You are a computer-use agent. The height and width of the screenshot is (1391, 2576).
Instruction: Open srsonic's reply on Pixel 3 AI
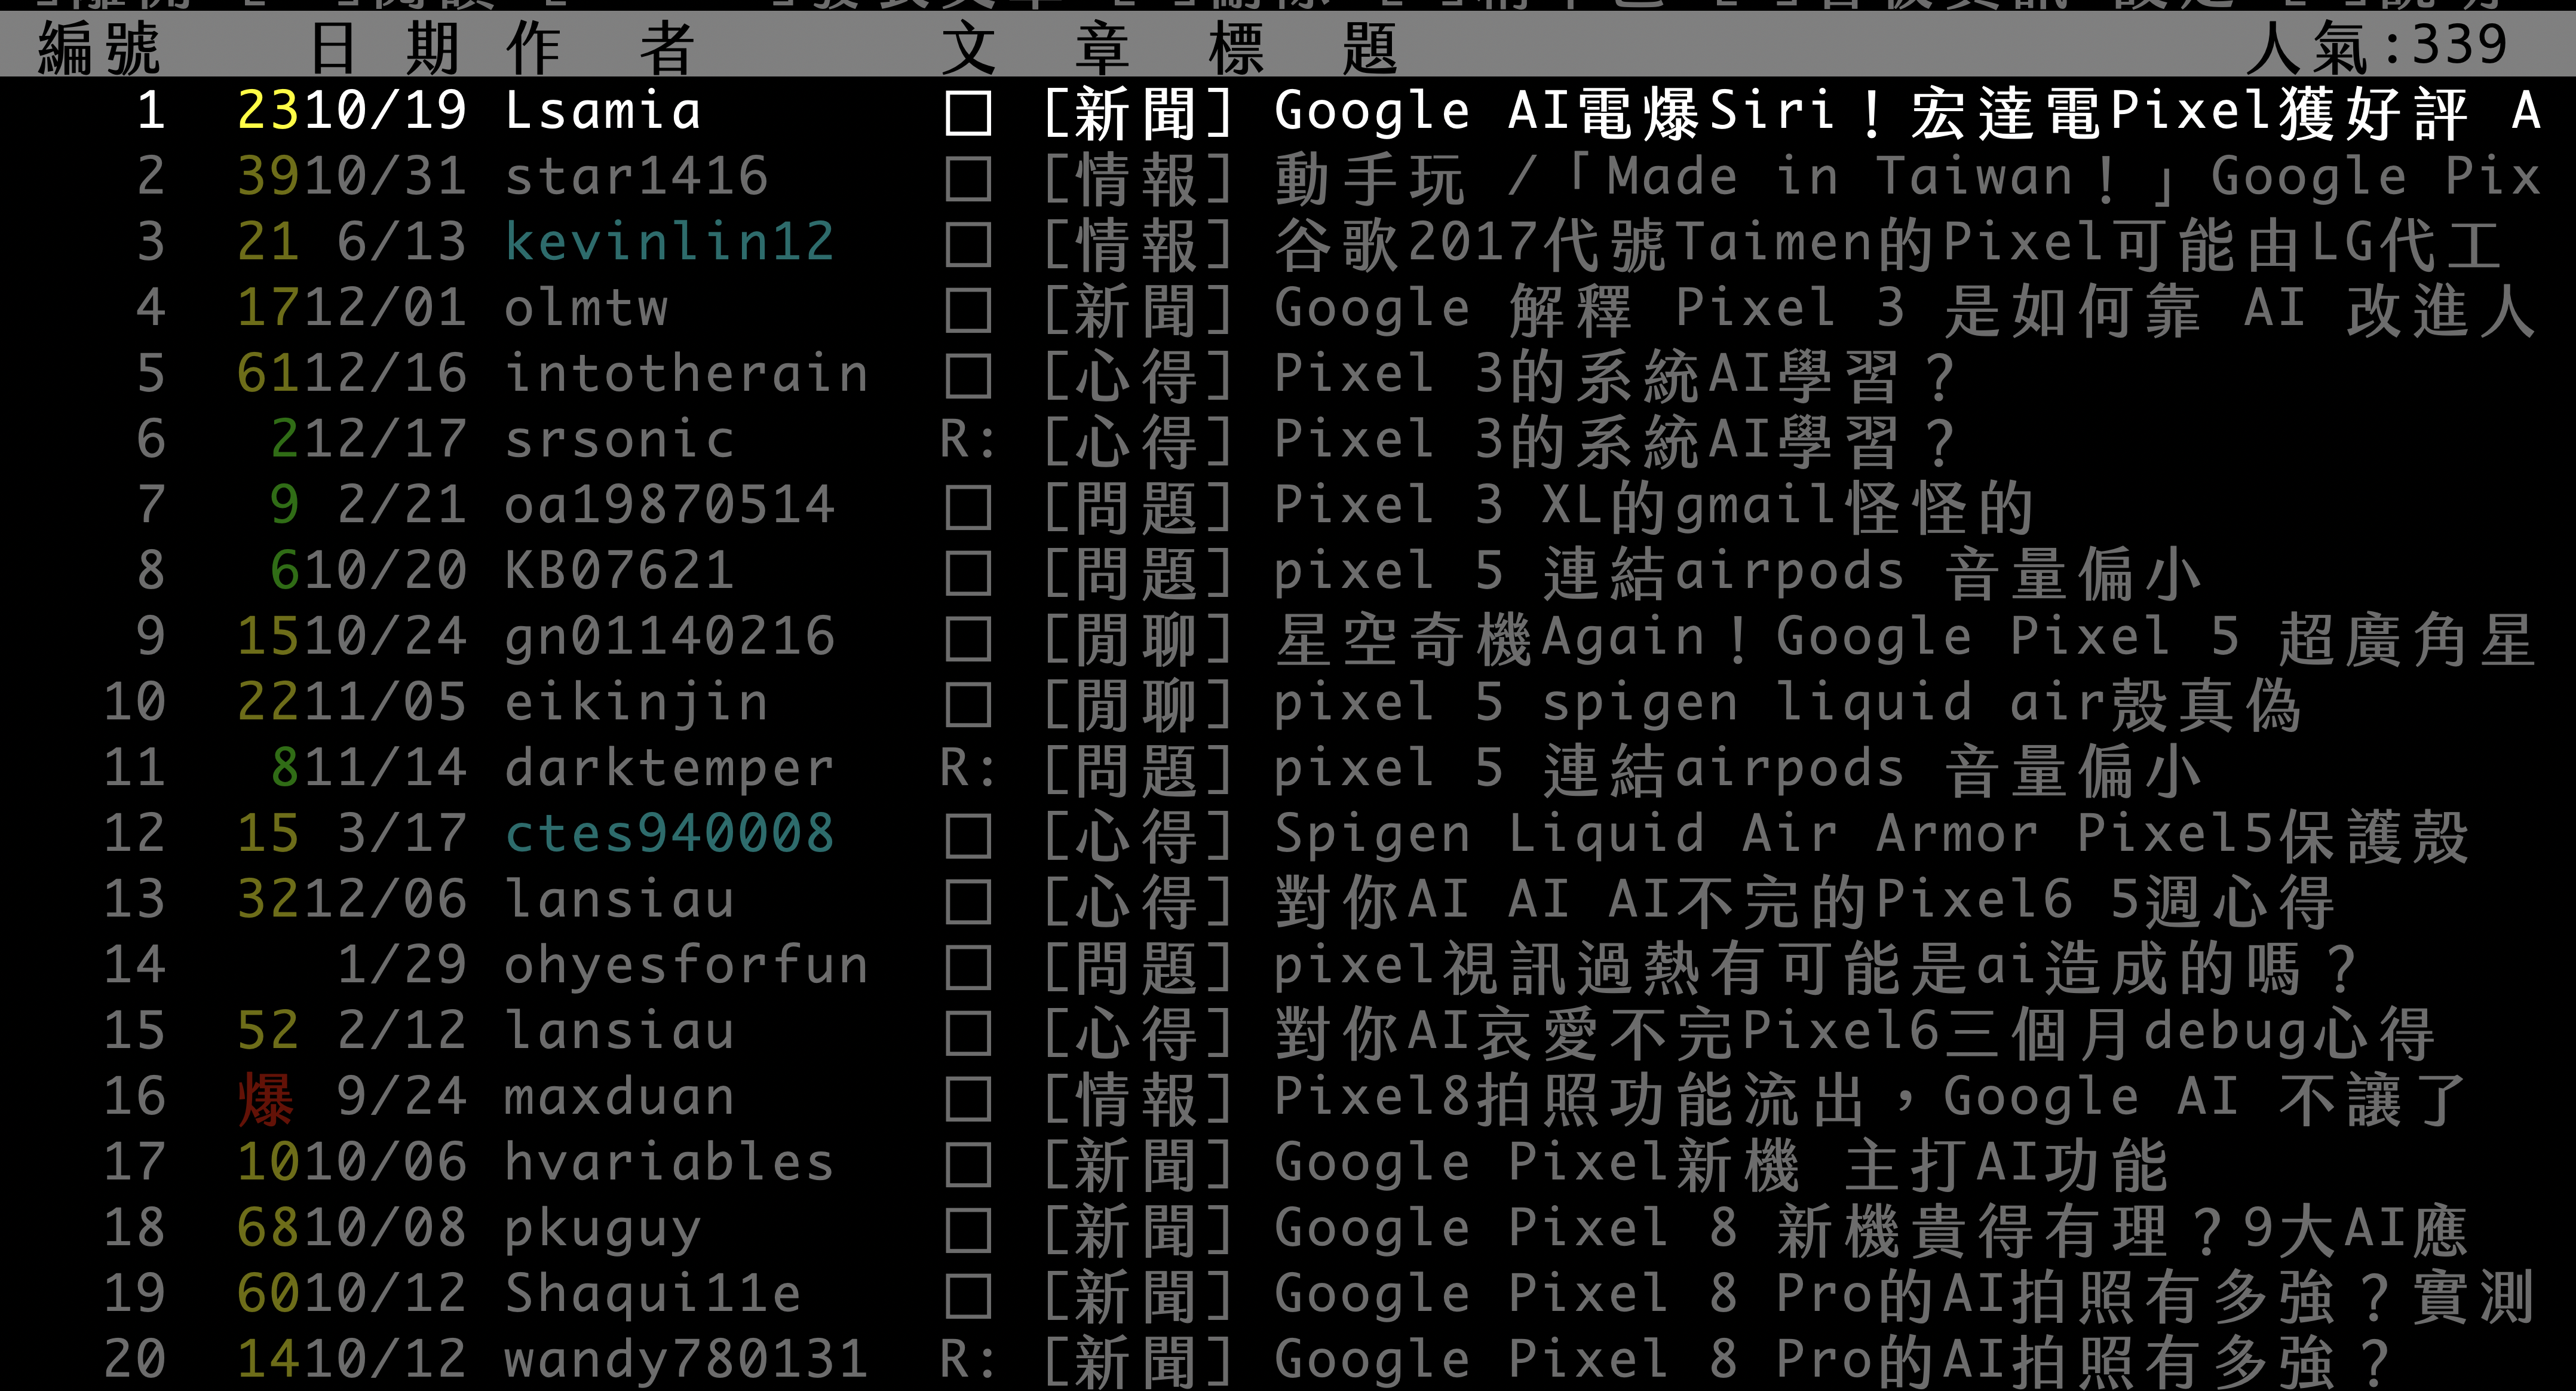1288,440
